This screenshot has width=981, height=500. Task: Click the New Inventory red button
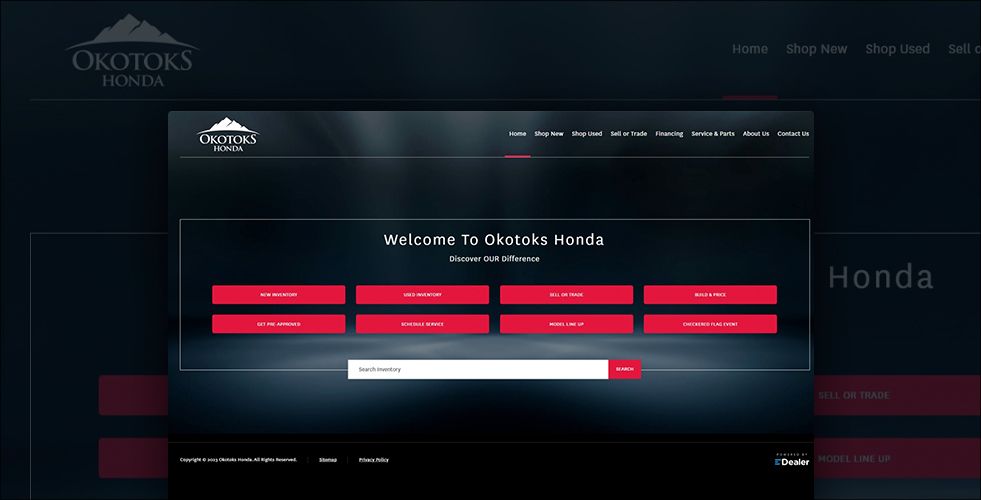[x=278, y=295]
